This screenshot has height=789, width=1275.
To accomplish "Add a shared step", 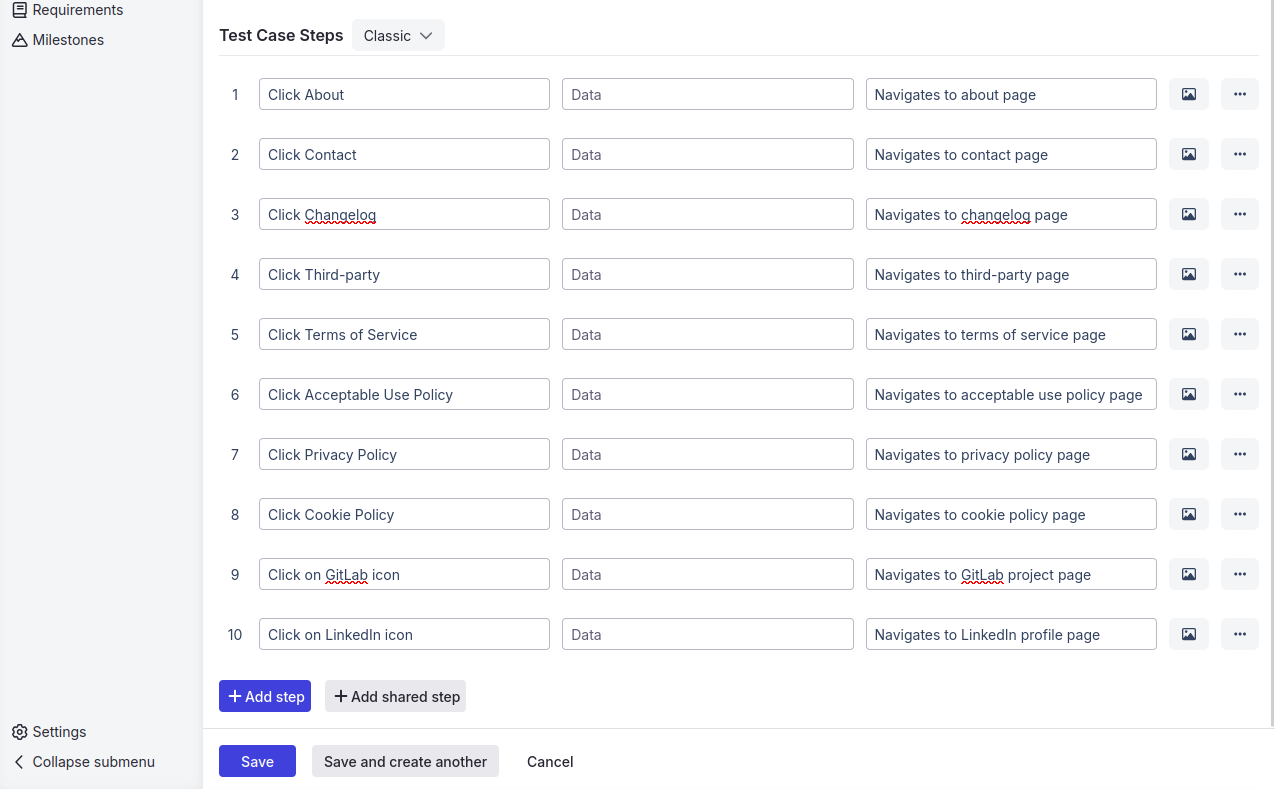I will click(x=395, y=696).
